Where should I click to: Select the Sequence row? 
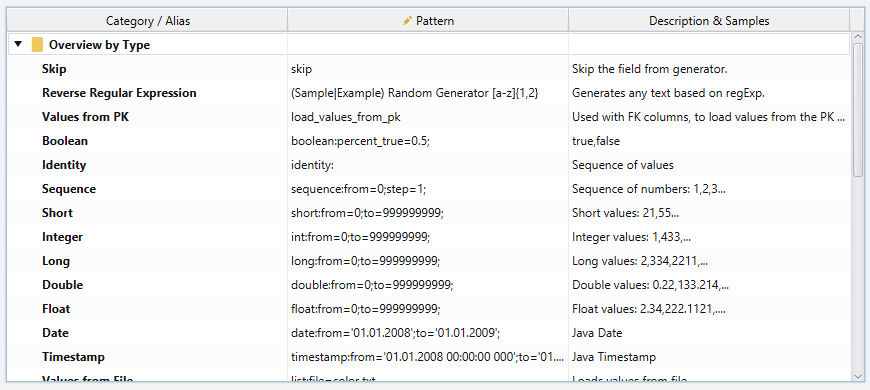[x=428, y=189]
